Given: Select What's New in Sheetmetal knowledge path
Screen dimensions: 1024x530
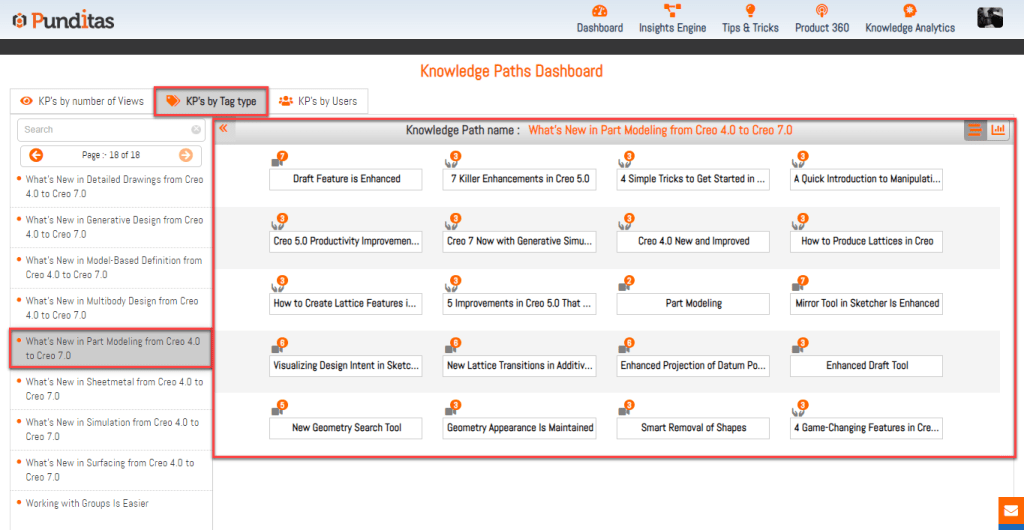Looking at the screenshot, I should coord(113,389).
